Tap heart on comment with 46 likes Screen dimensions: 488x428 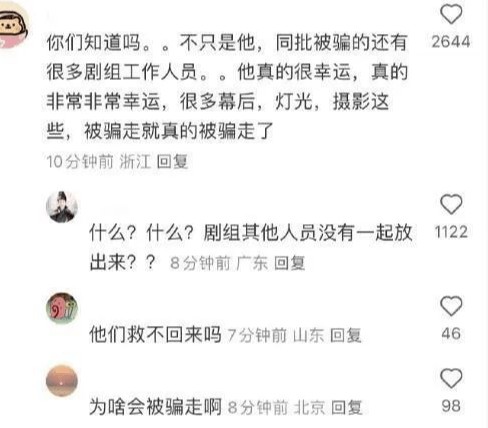coord(451,305)
